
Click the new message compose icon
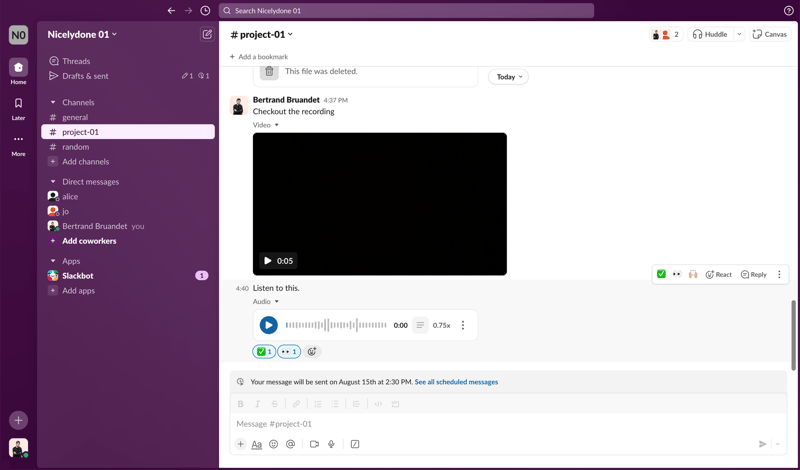(207, 34)
